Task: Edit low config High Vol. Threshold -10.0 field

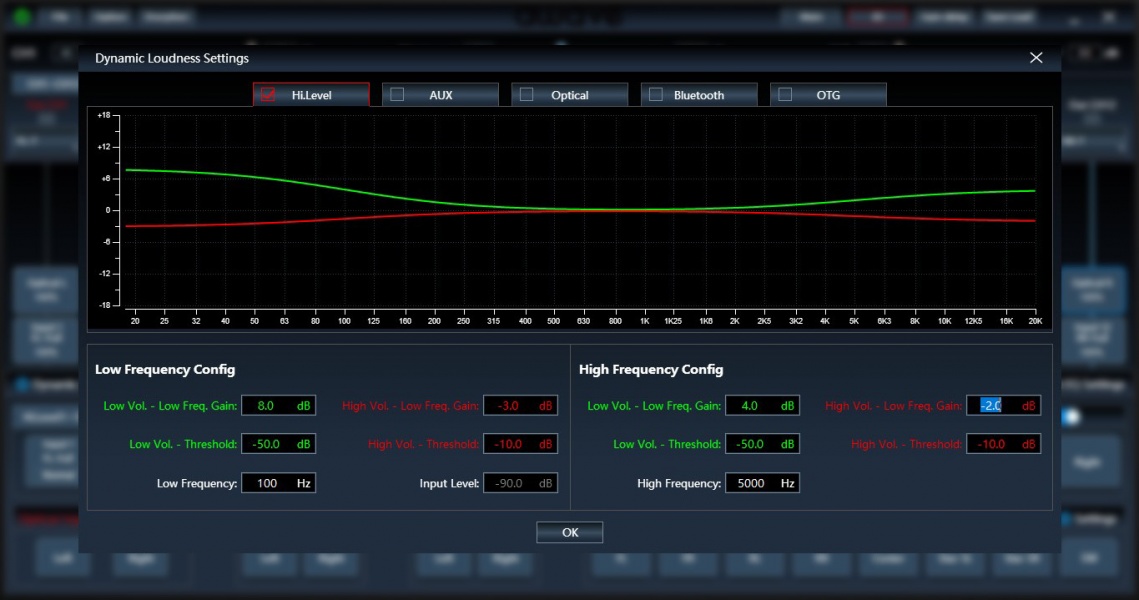Action: [x=520, y=444]
